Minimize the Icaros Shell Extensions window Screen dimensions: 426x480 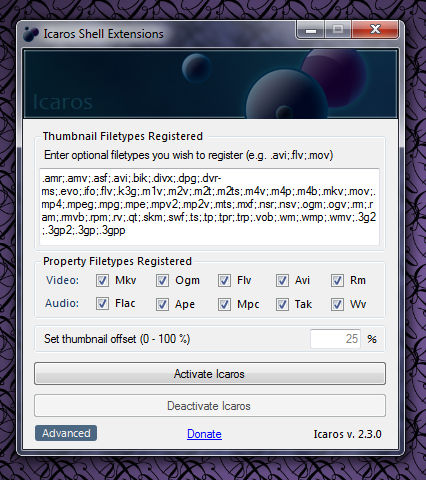311,31
